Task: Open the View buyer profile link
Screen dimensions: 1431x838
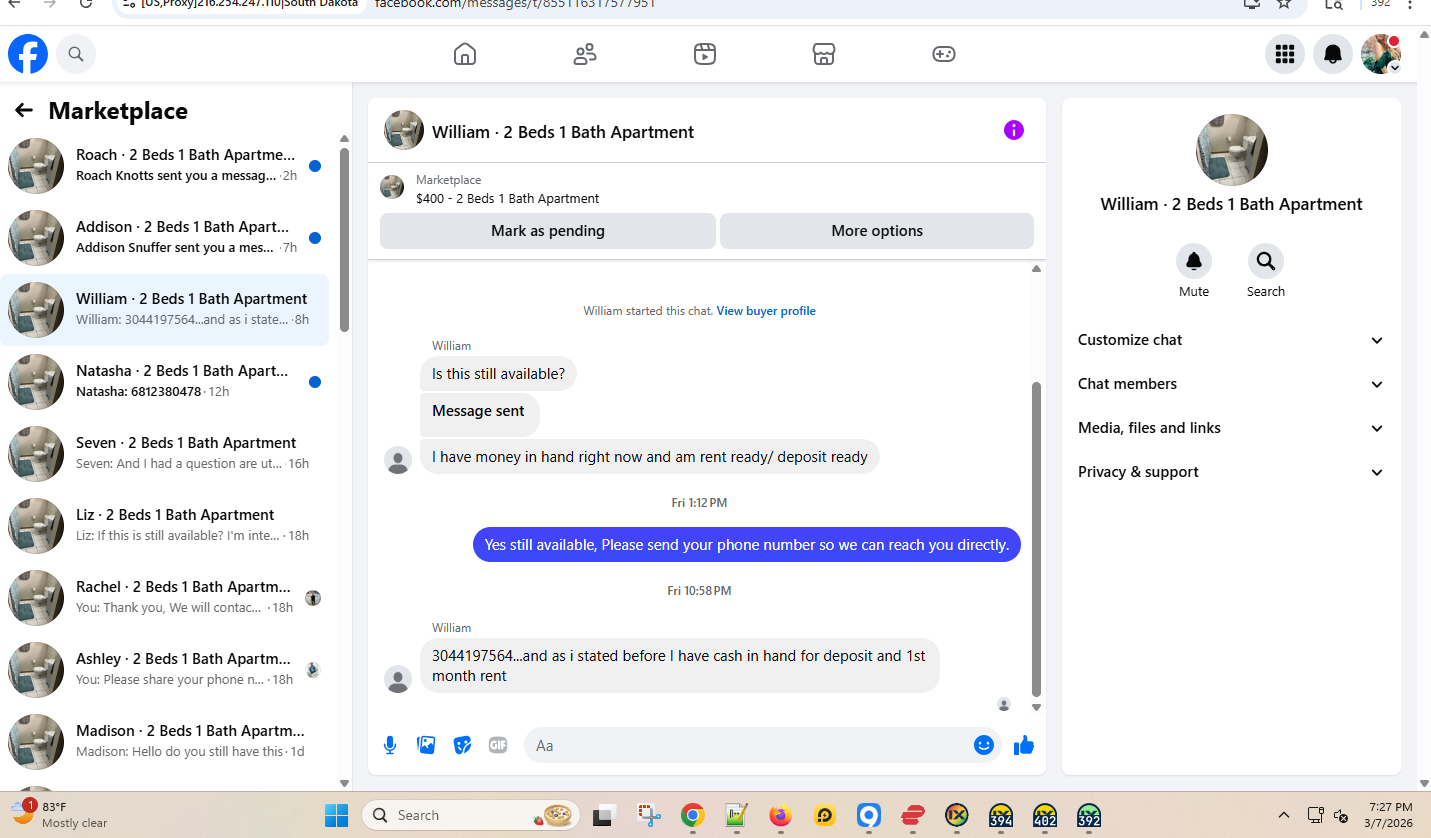Action: click(x=766, y=311)
